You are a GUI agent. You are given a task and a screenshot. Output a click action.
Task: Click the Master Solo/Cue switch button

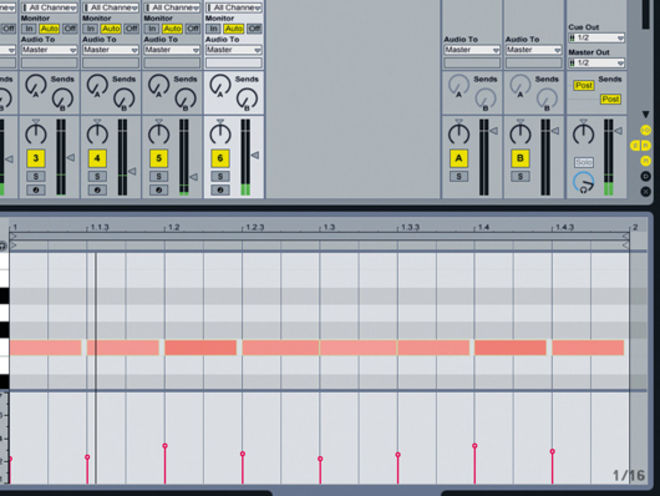click(583, 163)
